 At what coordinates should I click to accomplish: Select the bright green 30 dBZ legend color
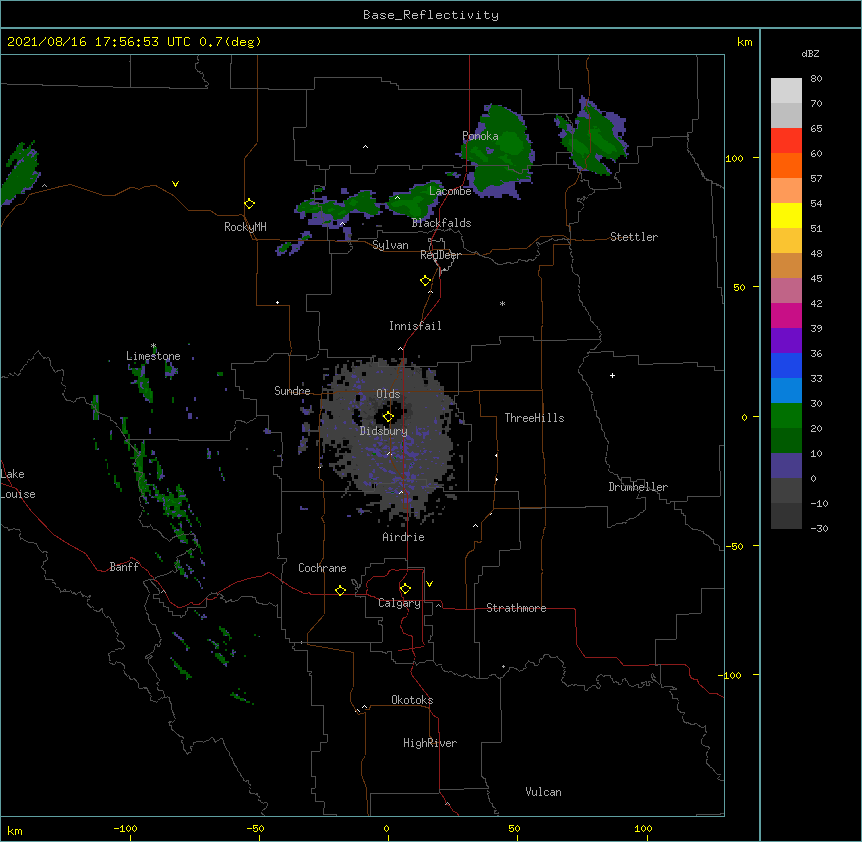point(786,416)
